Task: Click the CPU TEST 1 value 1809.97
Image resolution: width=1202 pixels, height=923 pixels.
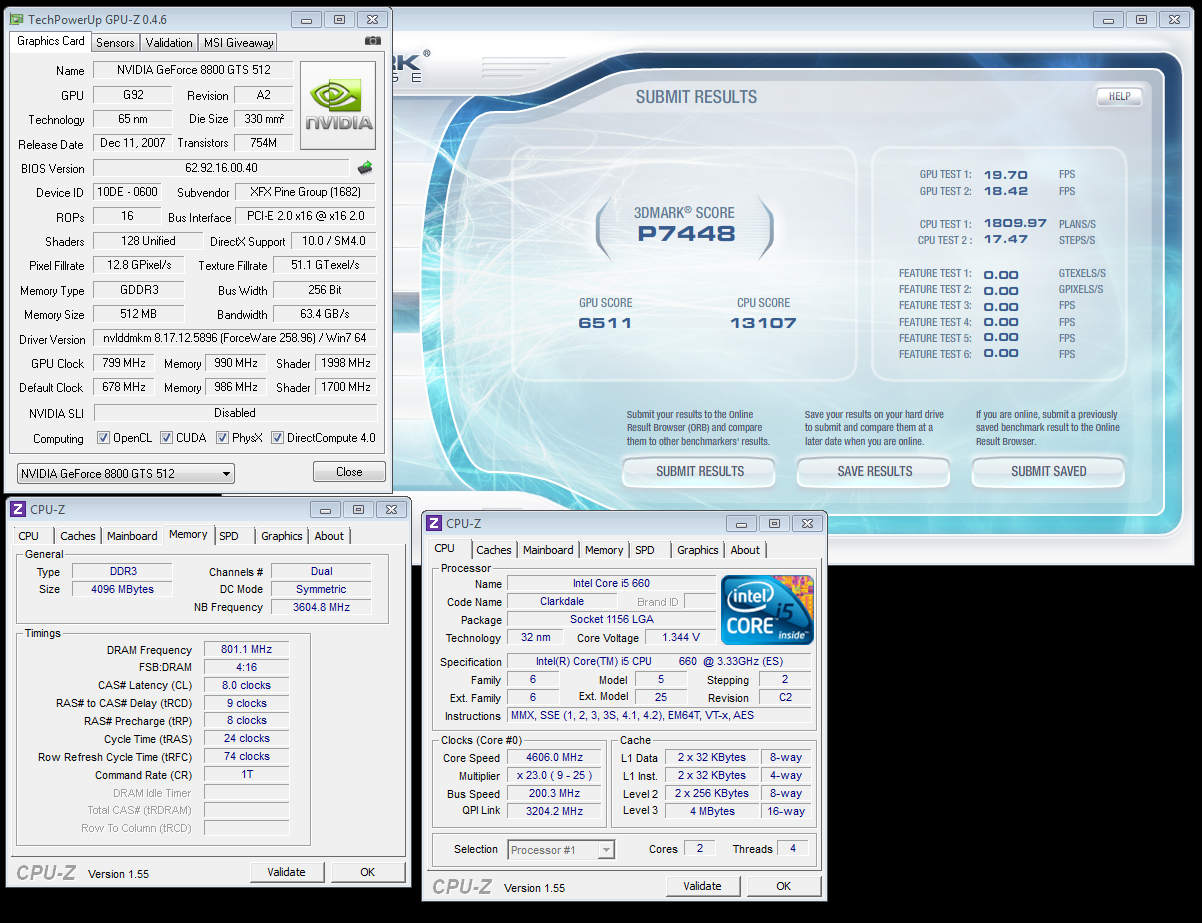Action: [x=1015, y=224]
